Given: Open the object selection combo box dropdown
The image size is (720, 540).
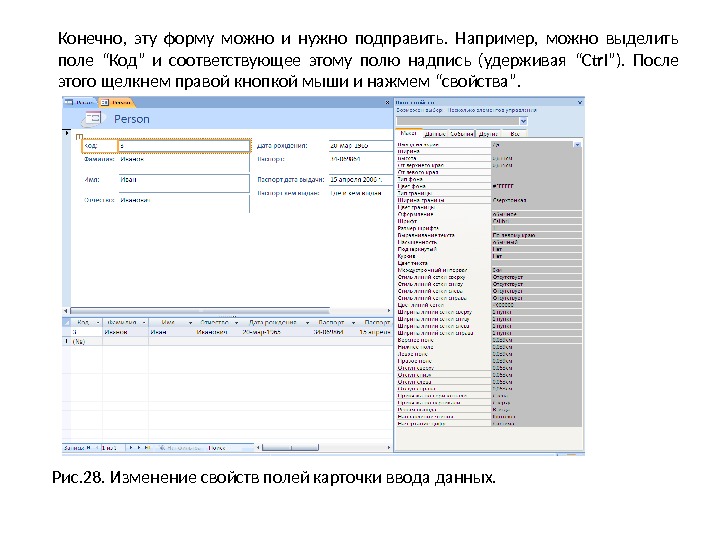Looking at the screenshot, I should point(523,121).
